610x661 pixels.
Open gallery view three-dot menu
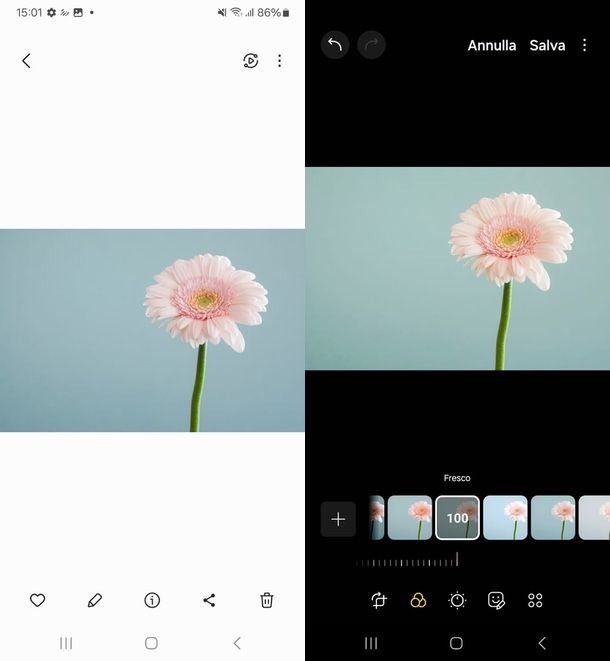tap(279, 61)
